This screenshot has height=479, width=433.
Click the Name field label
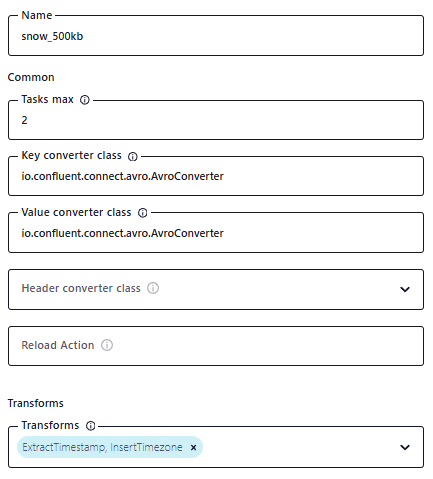tap(37, 15)
